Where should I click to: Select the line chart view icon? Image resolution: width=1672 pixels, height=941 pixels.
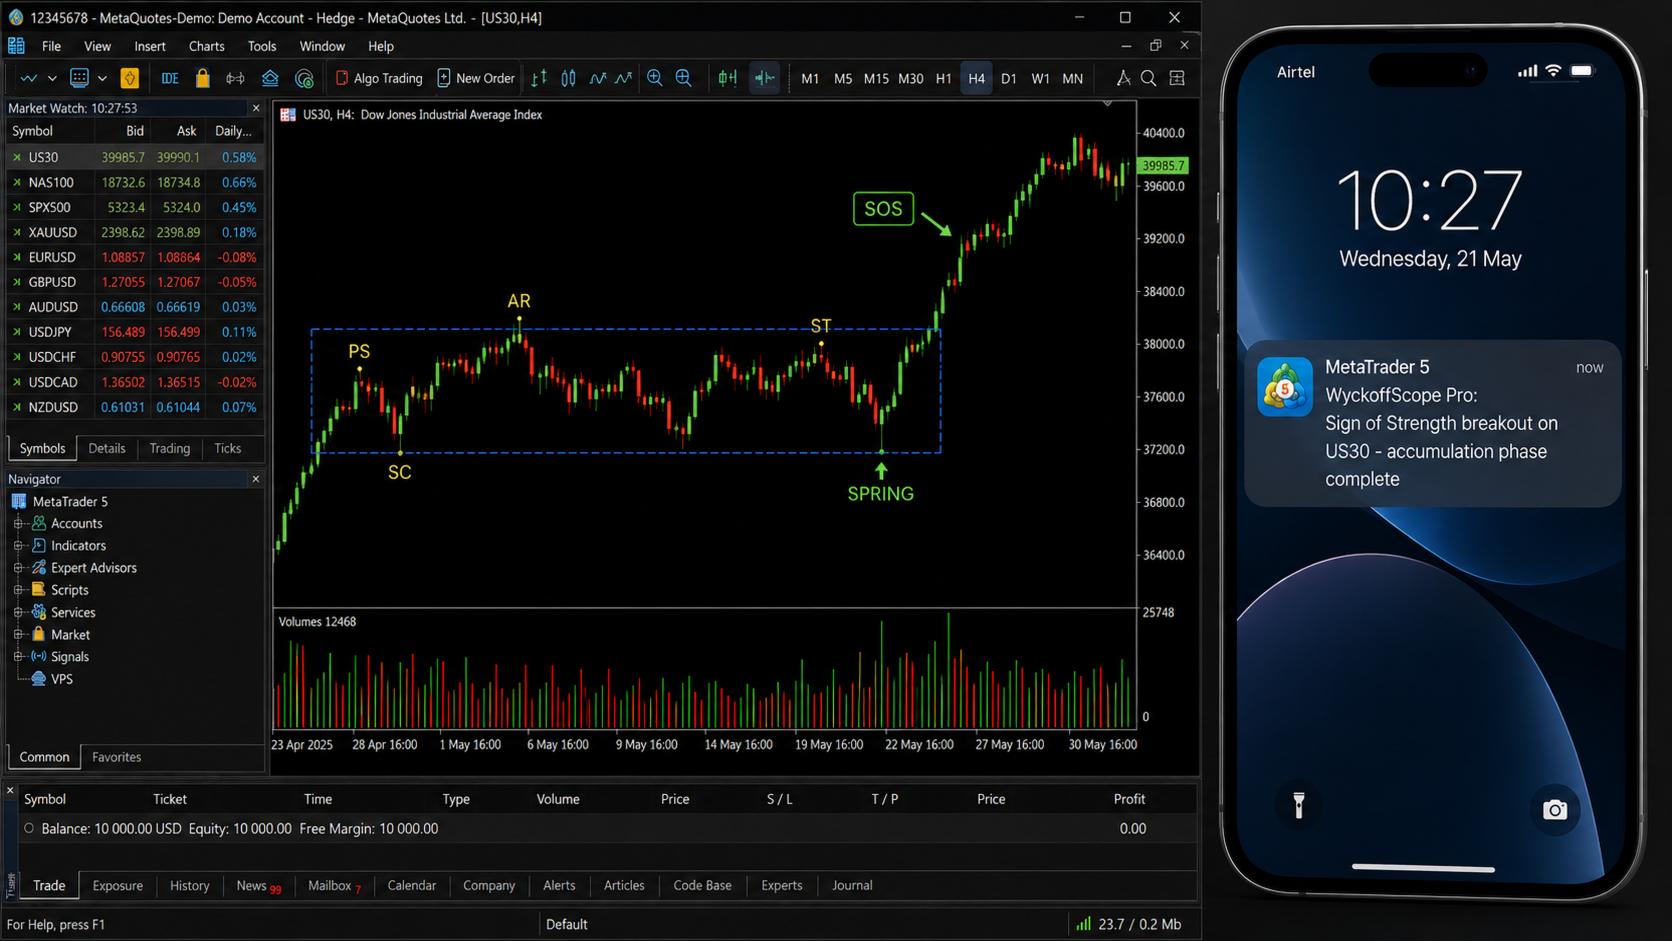597,78
